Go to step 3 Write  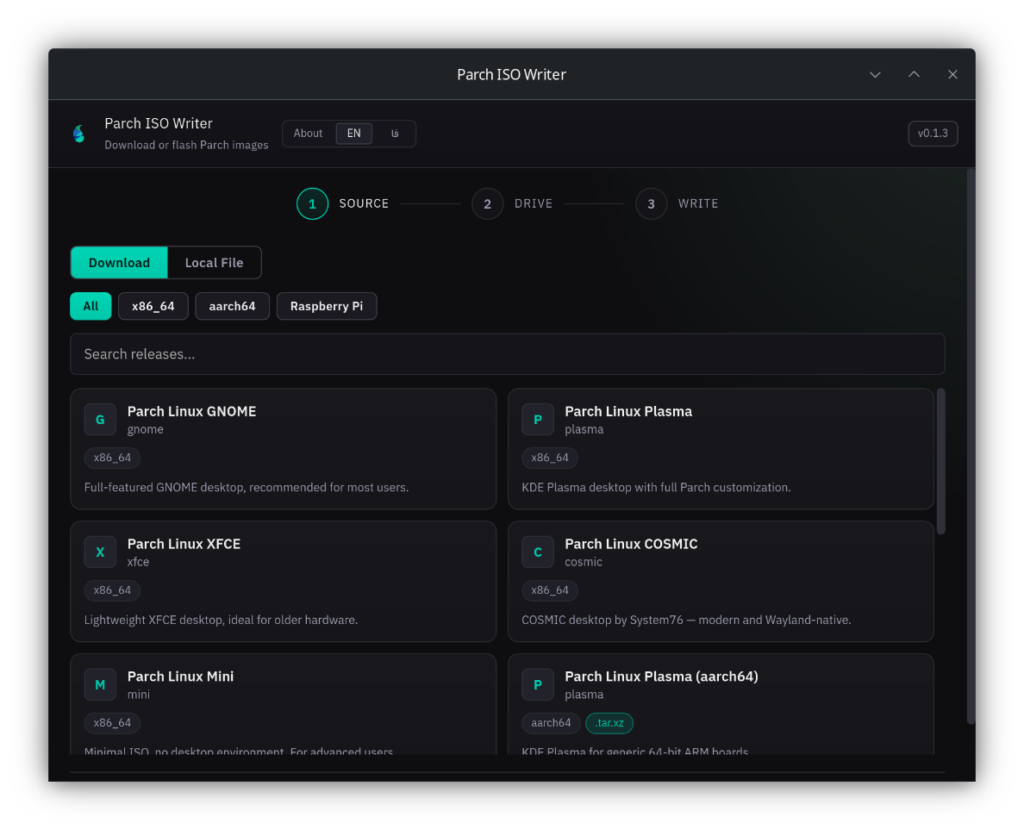[x=677, y=204]
